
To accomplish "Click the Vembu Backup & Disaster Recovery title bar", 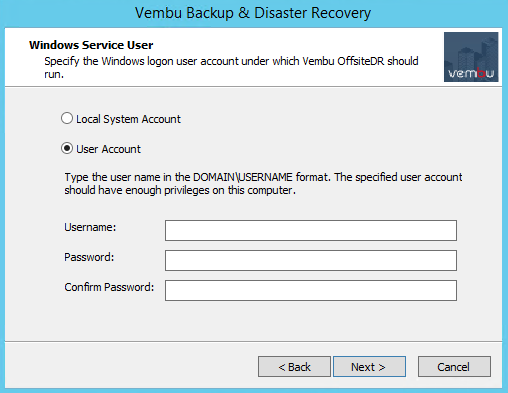I will 253,13.
